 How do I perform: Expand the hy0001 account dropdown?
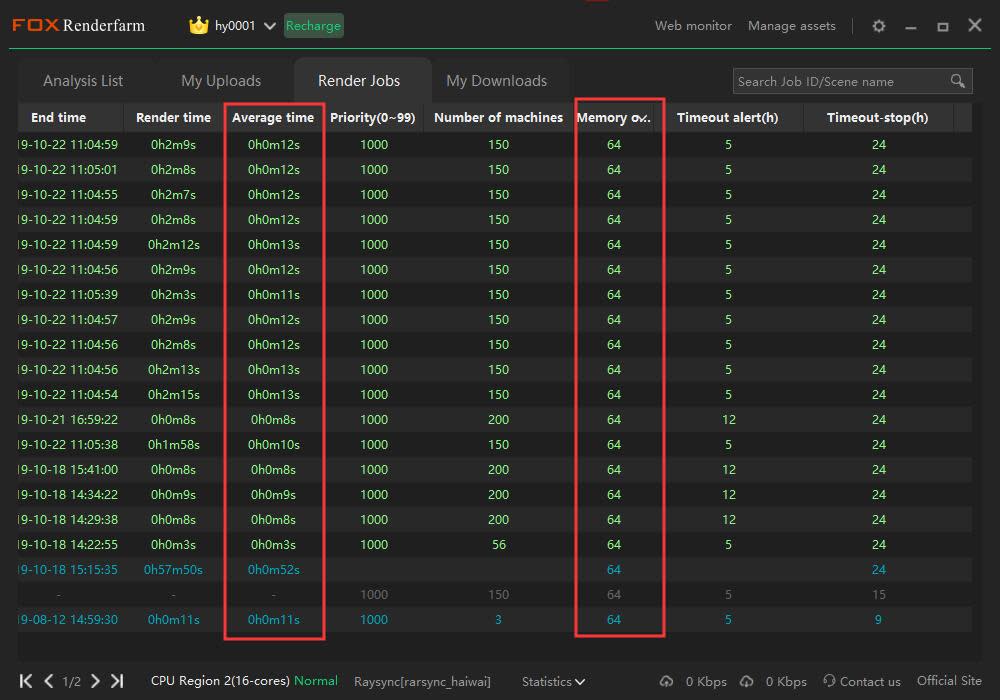[270, 26]
